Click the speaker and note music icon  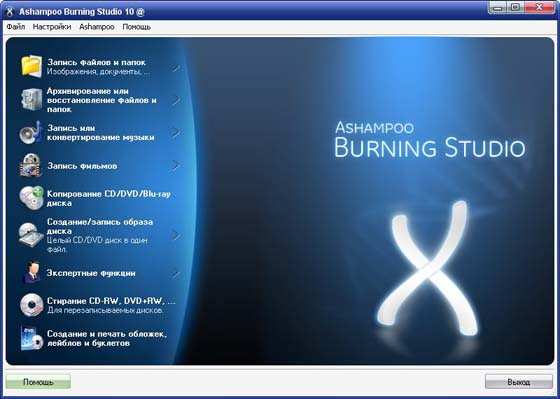coord(31,133)
